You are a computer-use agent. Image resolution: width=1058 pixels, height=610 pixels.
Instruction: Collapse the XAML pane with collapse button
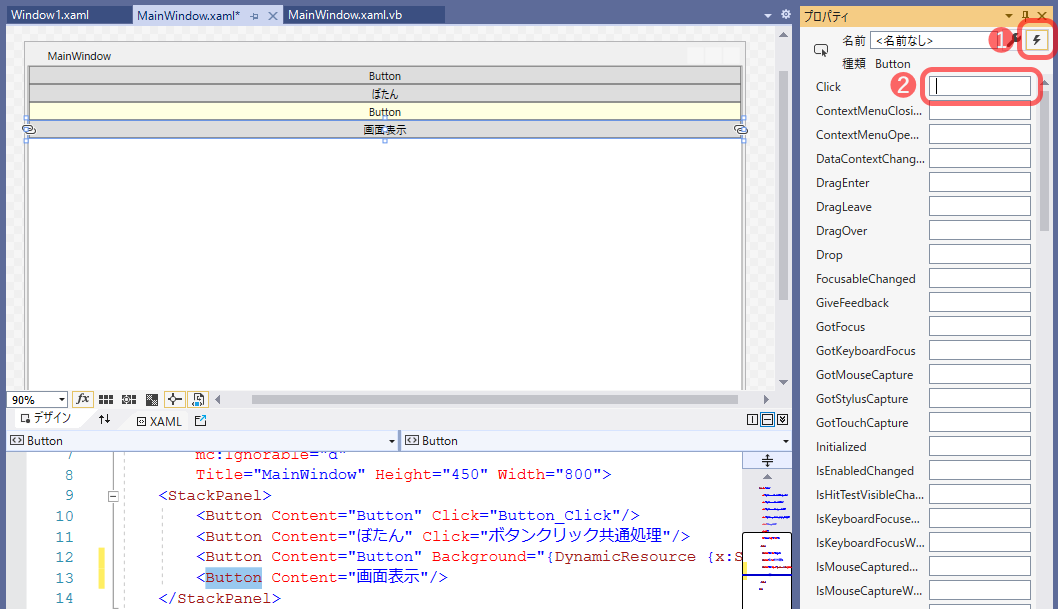[783, 420]
